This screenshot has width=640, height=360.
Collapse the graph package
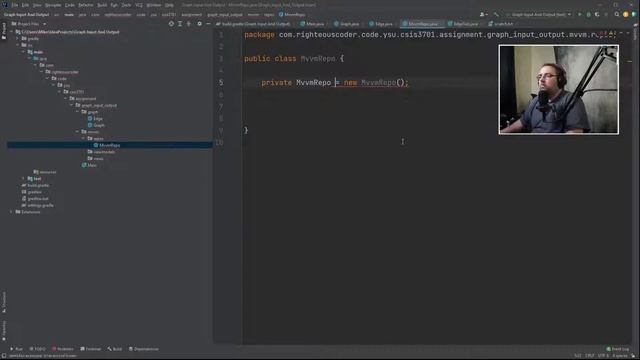point(78,112)
